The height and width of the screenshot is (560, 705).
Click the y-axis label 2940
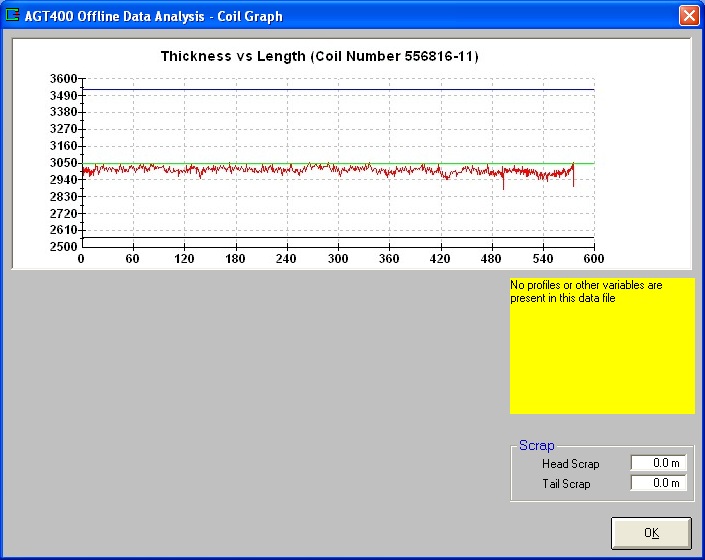(63, 179)
